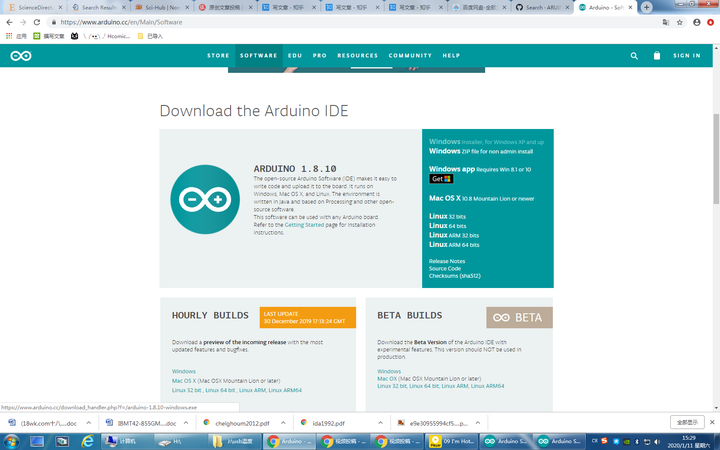Switch to the GitHub Search browser tab
Screen dimensions: 720x450
(x=542, y=7)
